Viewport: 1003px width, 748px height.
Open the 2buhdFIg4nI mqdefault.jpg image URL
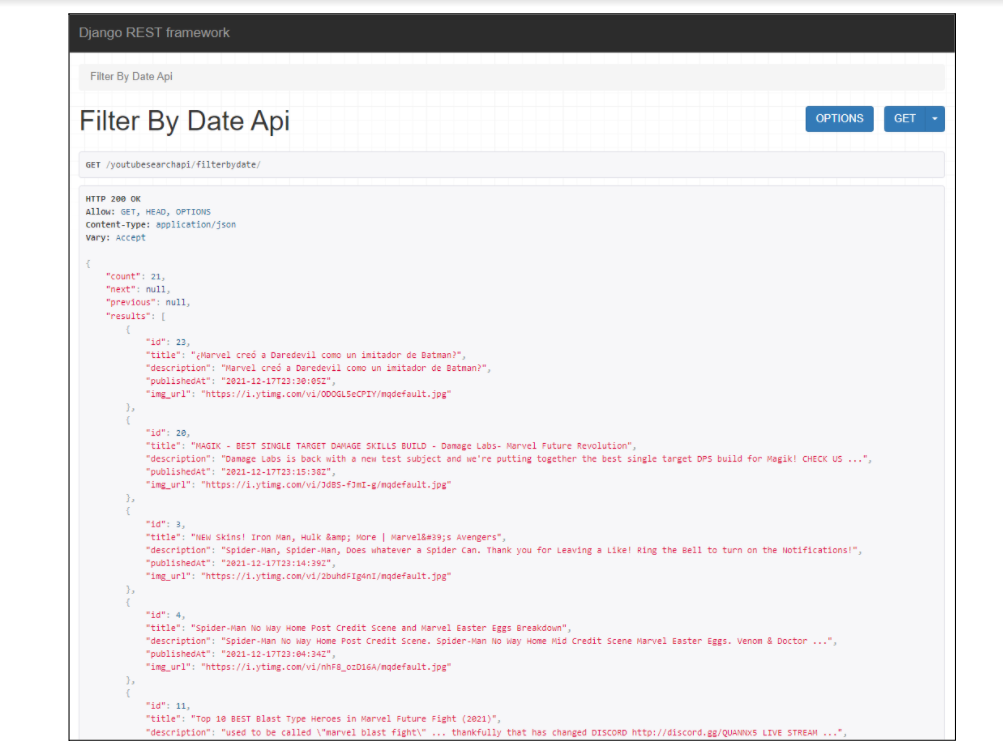326,576
